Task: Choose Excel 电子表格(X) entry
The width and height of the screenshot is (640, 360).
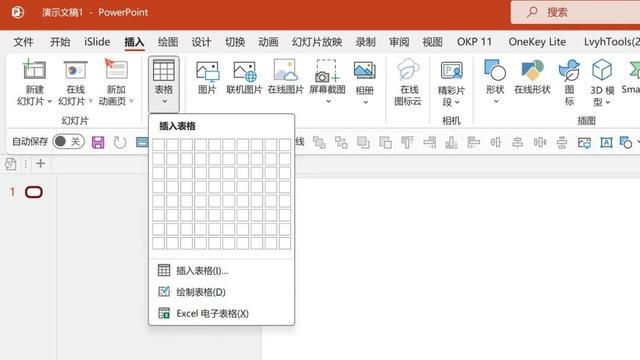Action: [222, 313]
